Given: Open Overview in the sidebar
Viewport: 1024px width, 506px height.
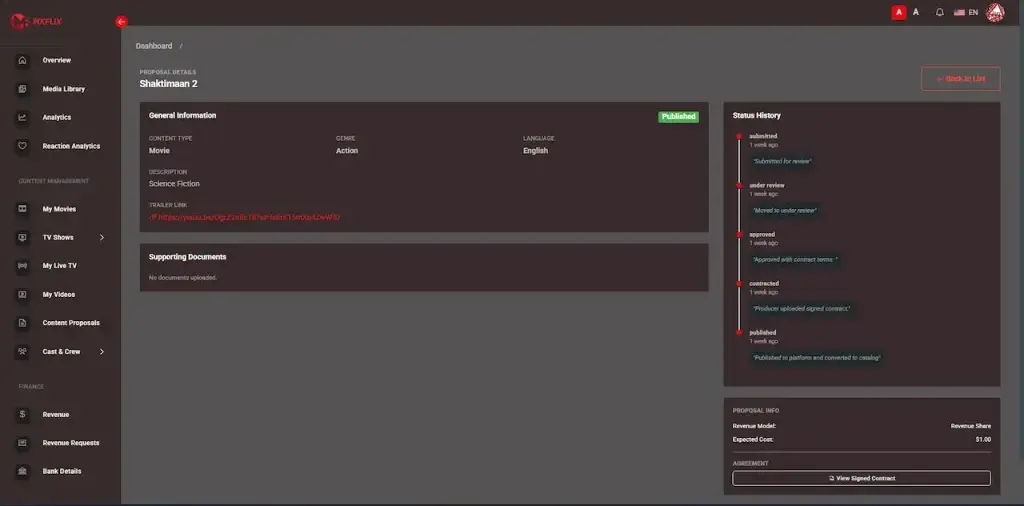Looking at the screenshot, I should (x=57, y=60).
